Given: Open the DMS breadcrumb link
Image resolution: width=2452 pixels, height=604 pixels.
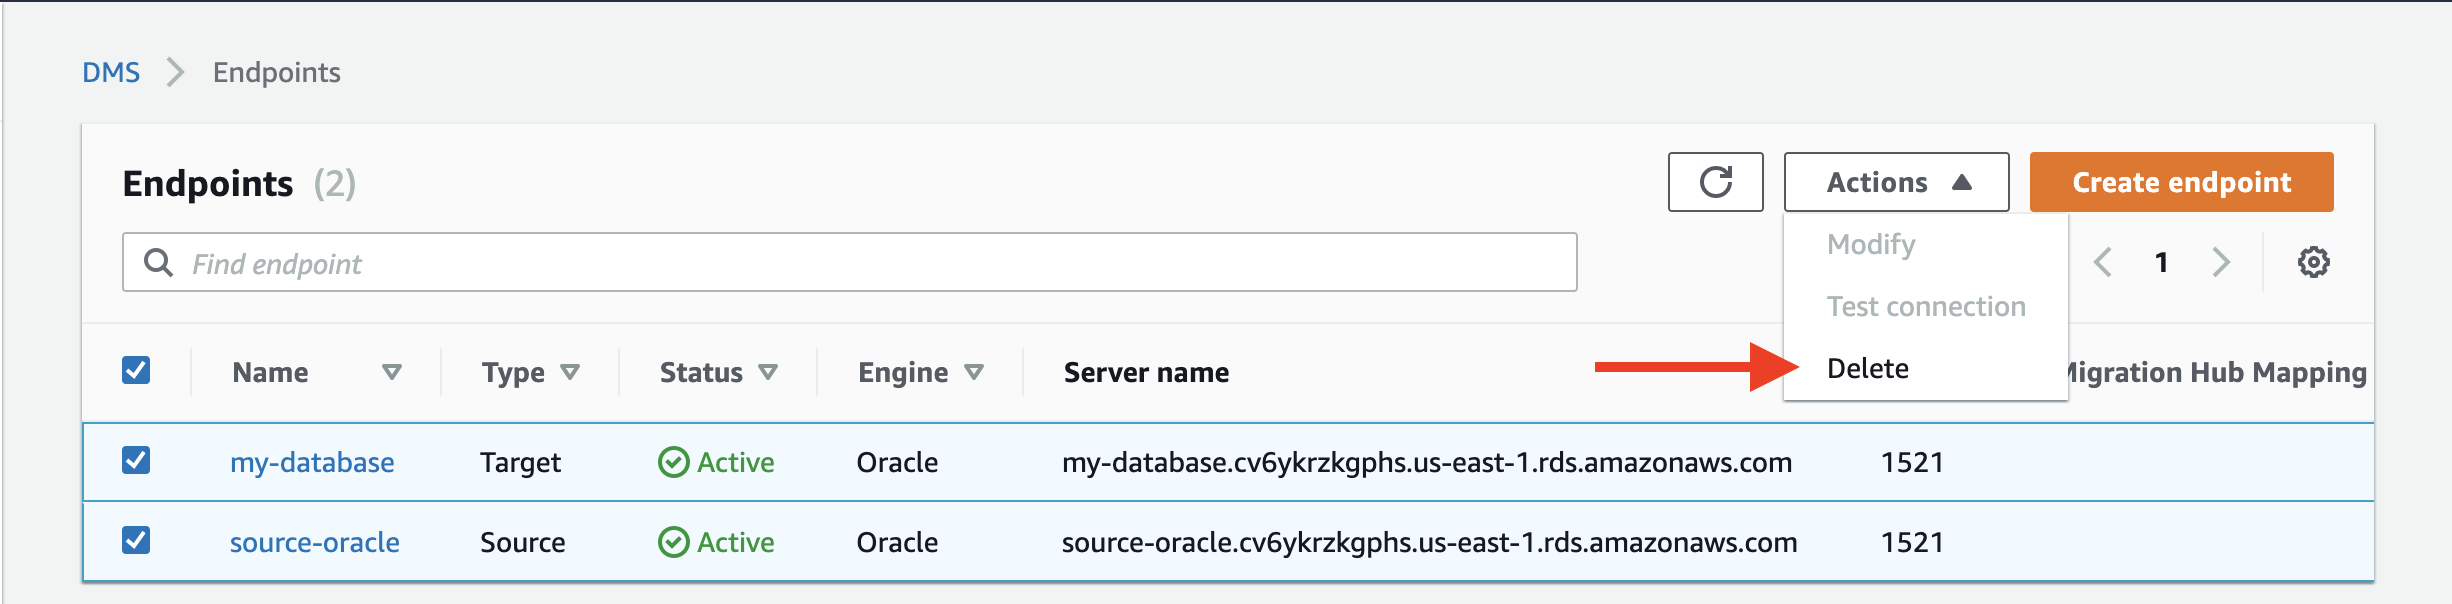Looking at the screenshot, I should [x=111, y=72].
